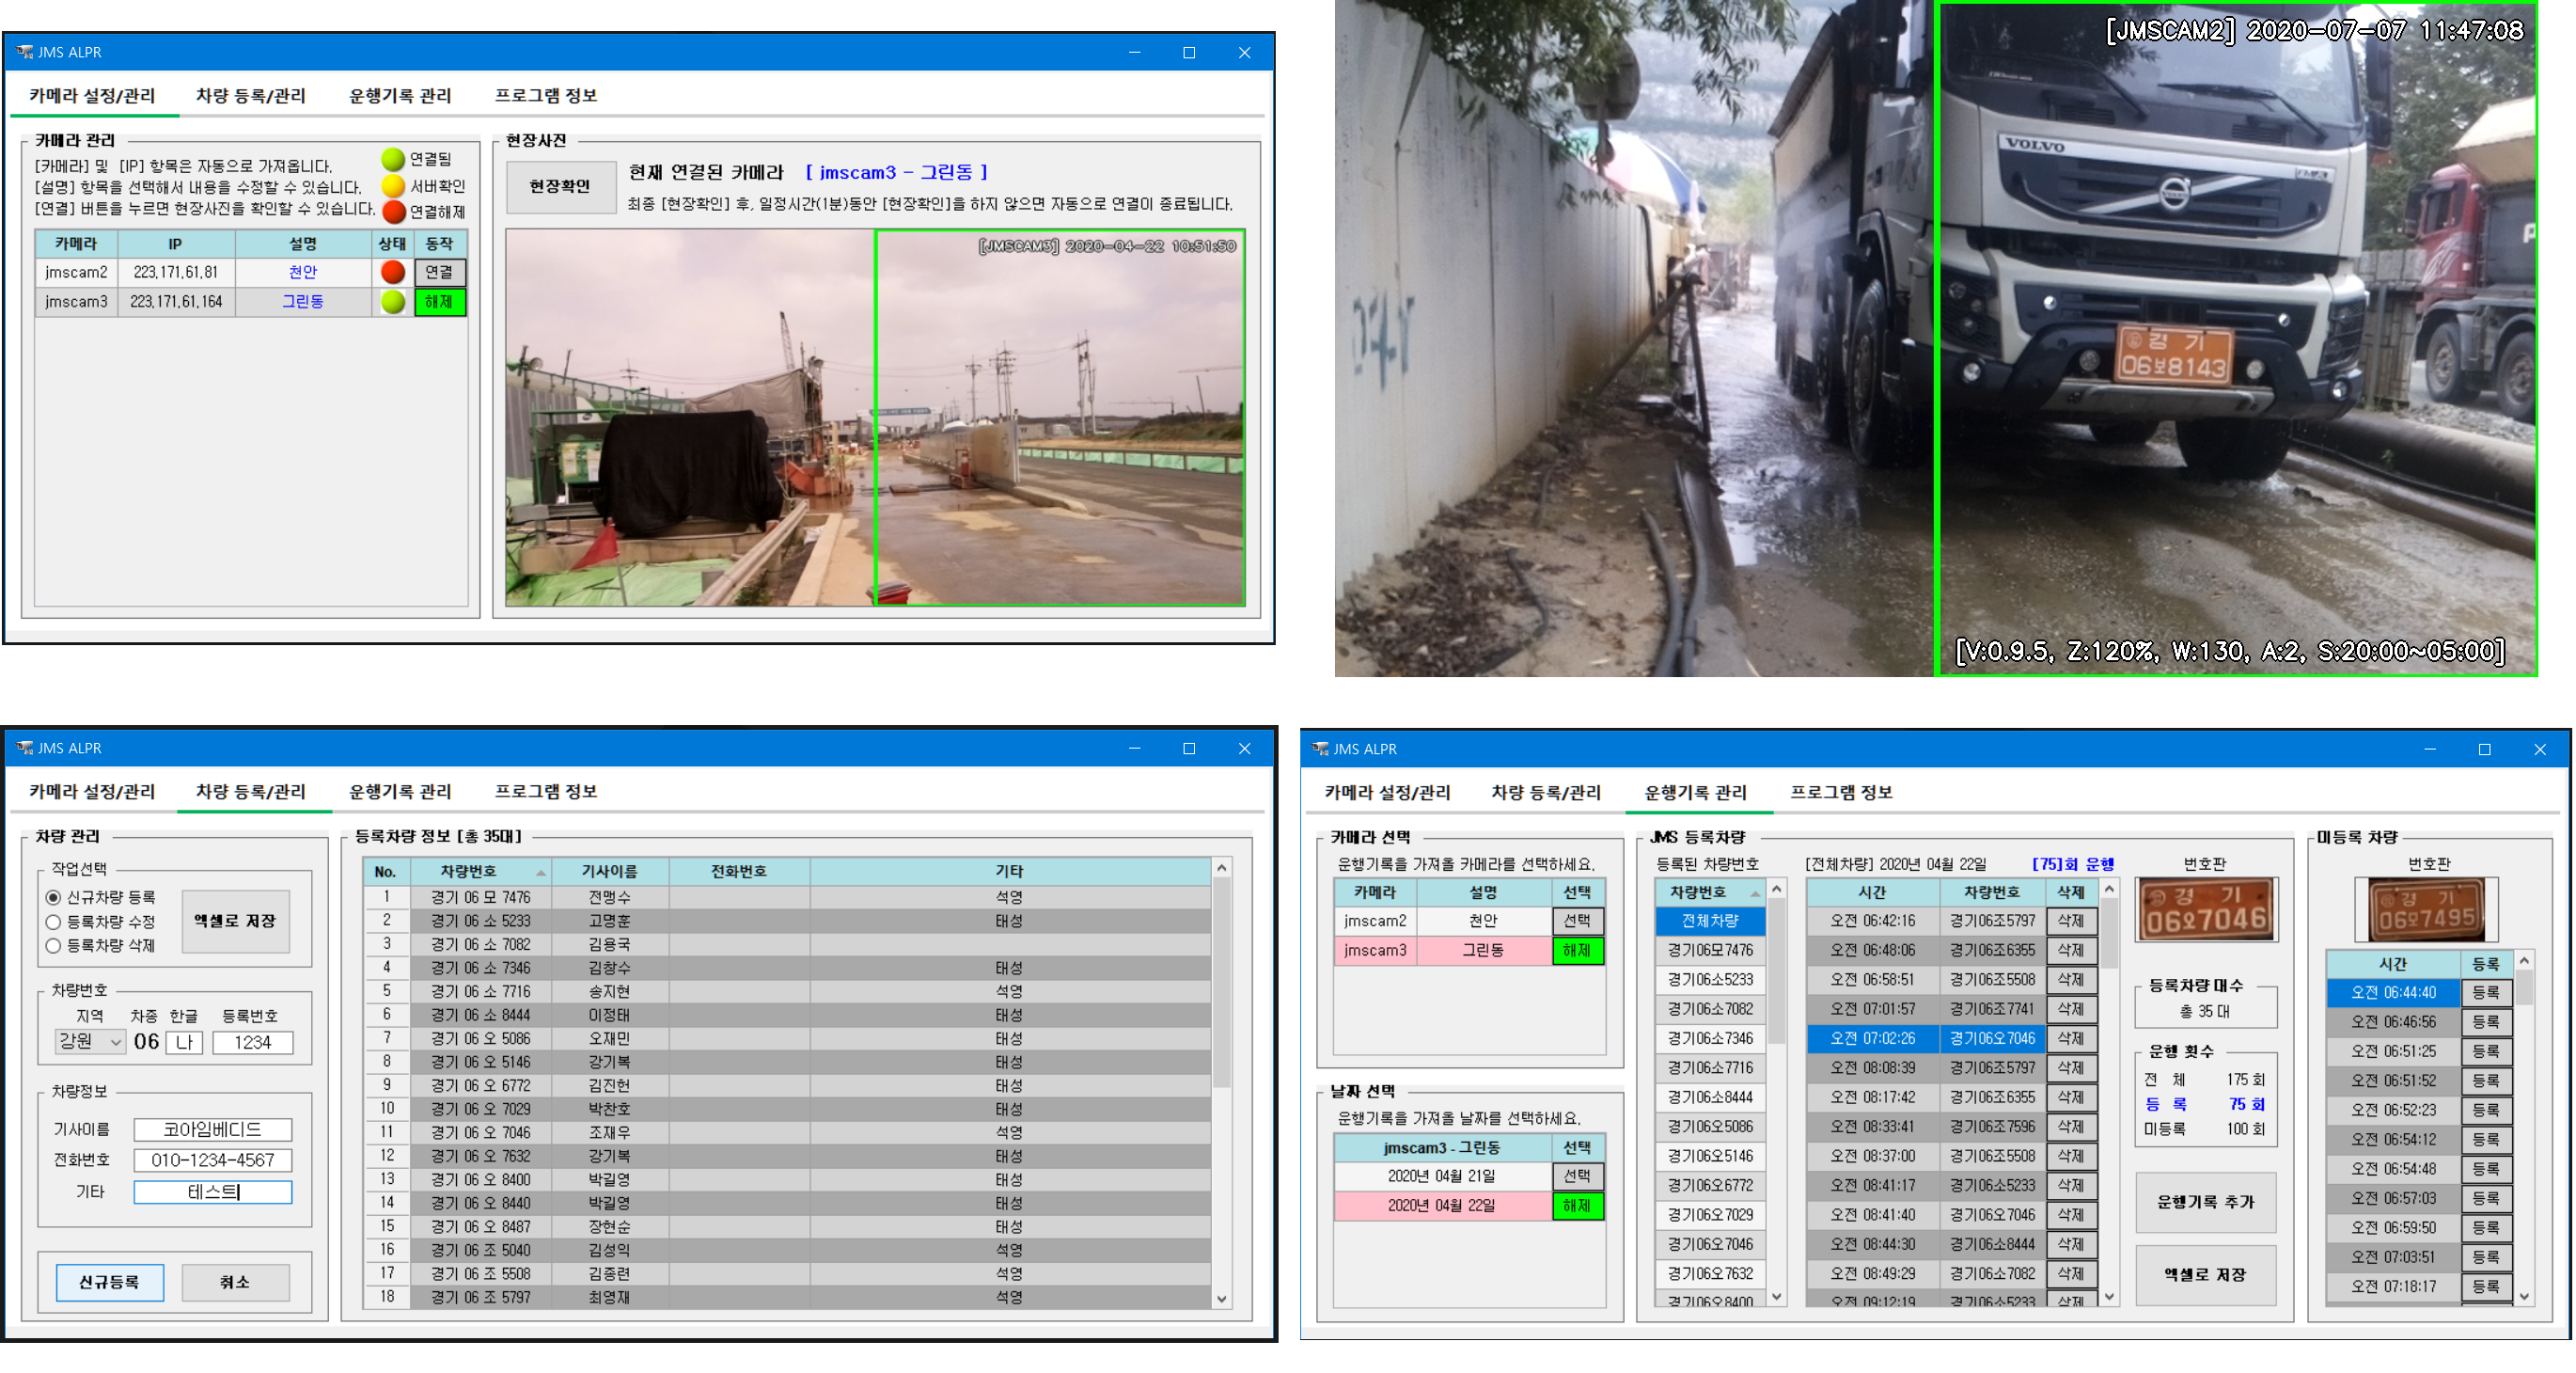Screen dimensions: 2576x1373
Task: Open 프로그램 정보 tab in bottom-left window
Action: 545,791
